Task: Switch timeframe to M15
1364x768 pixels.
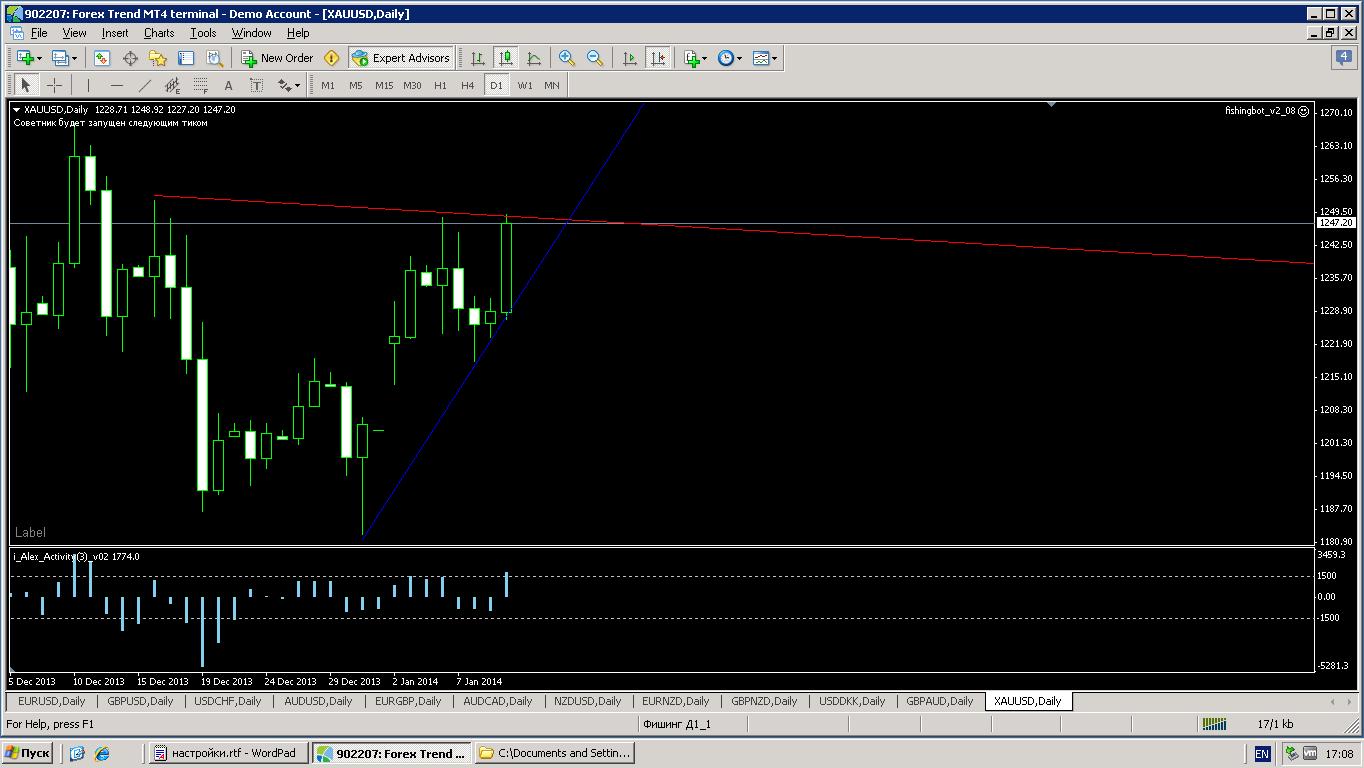Action: coord(384,85)
